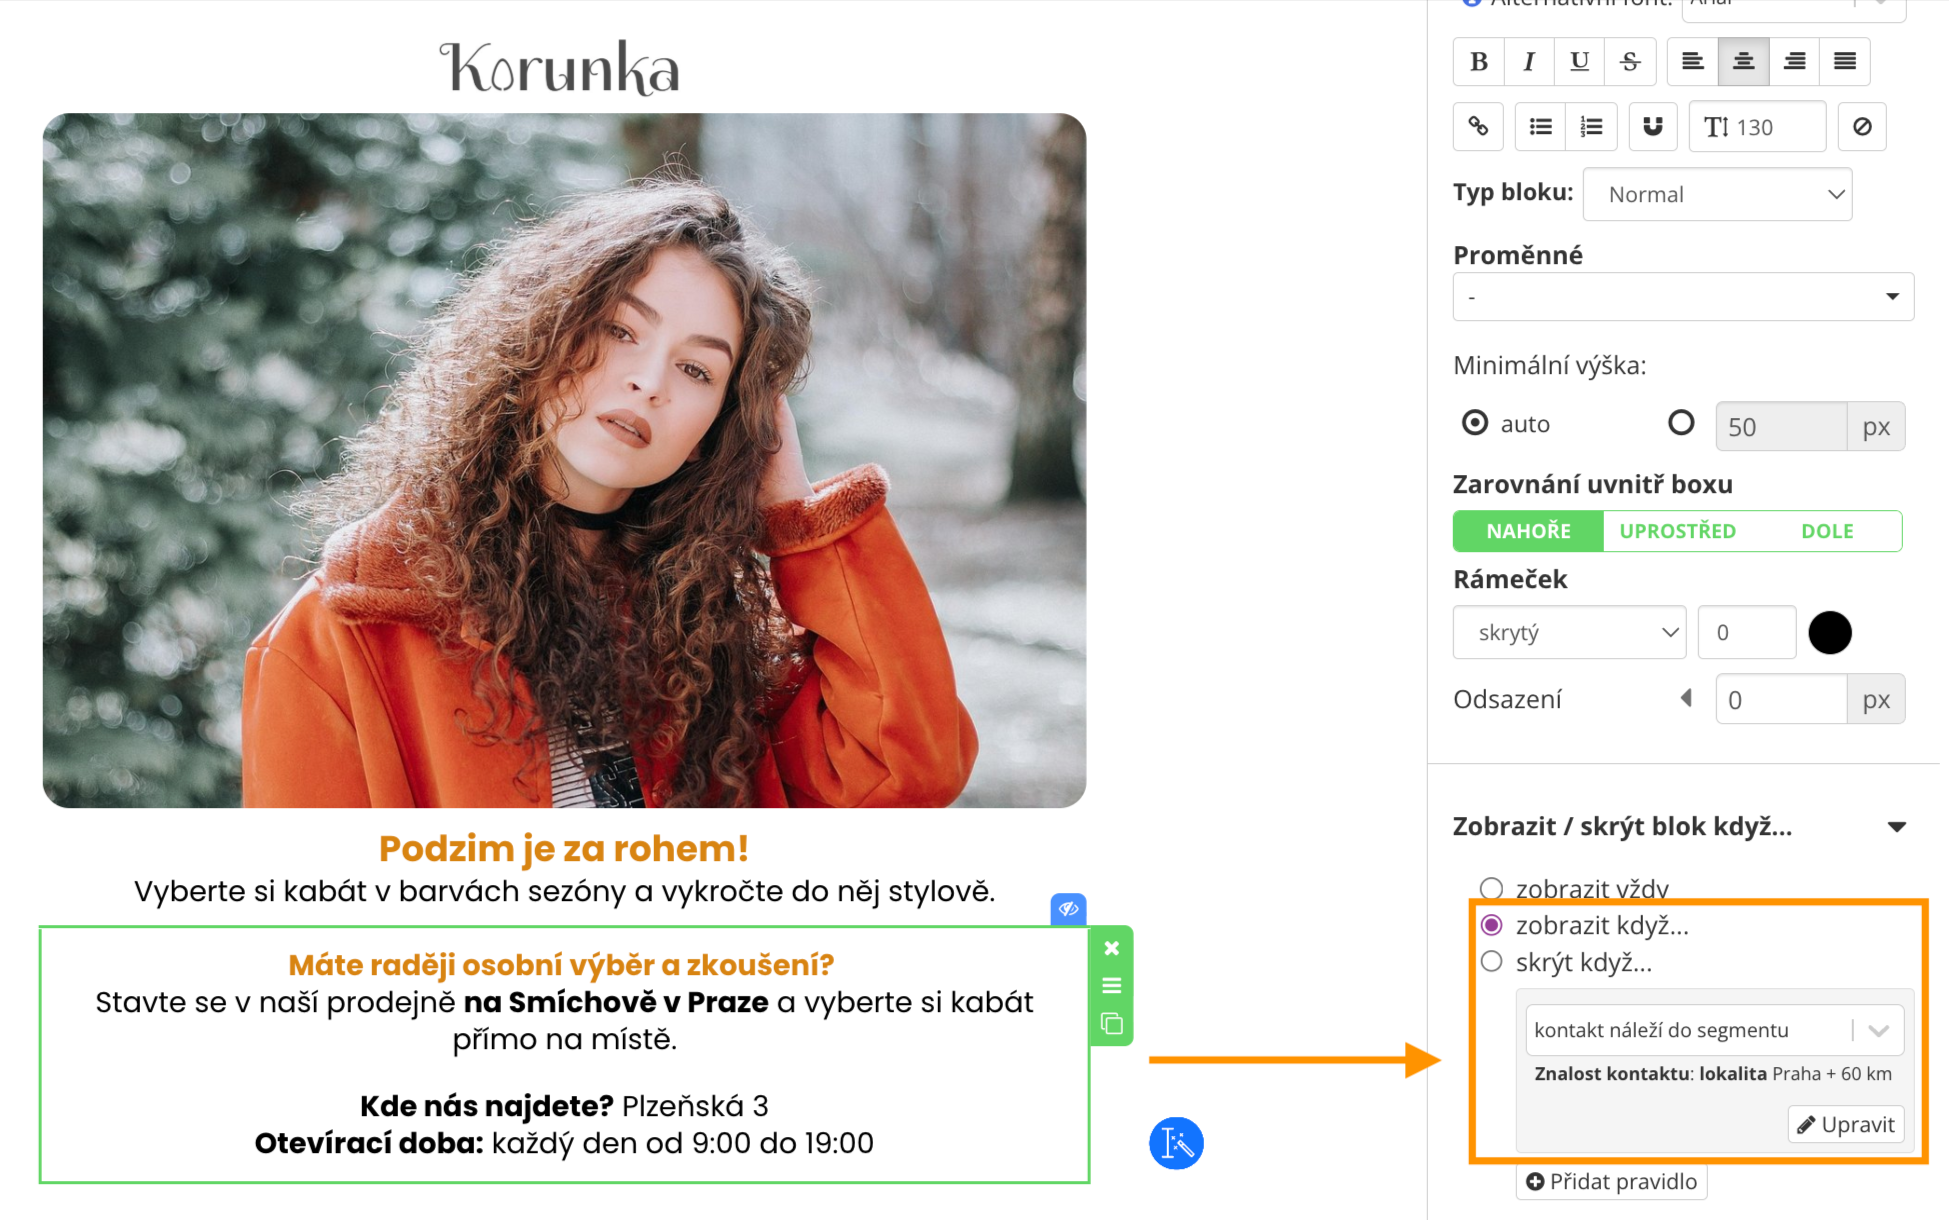
Task: Apply italic formatting
Action: (x=1528, y=62)
